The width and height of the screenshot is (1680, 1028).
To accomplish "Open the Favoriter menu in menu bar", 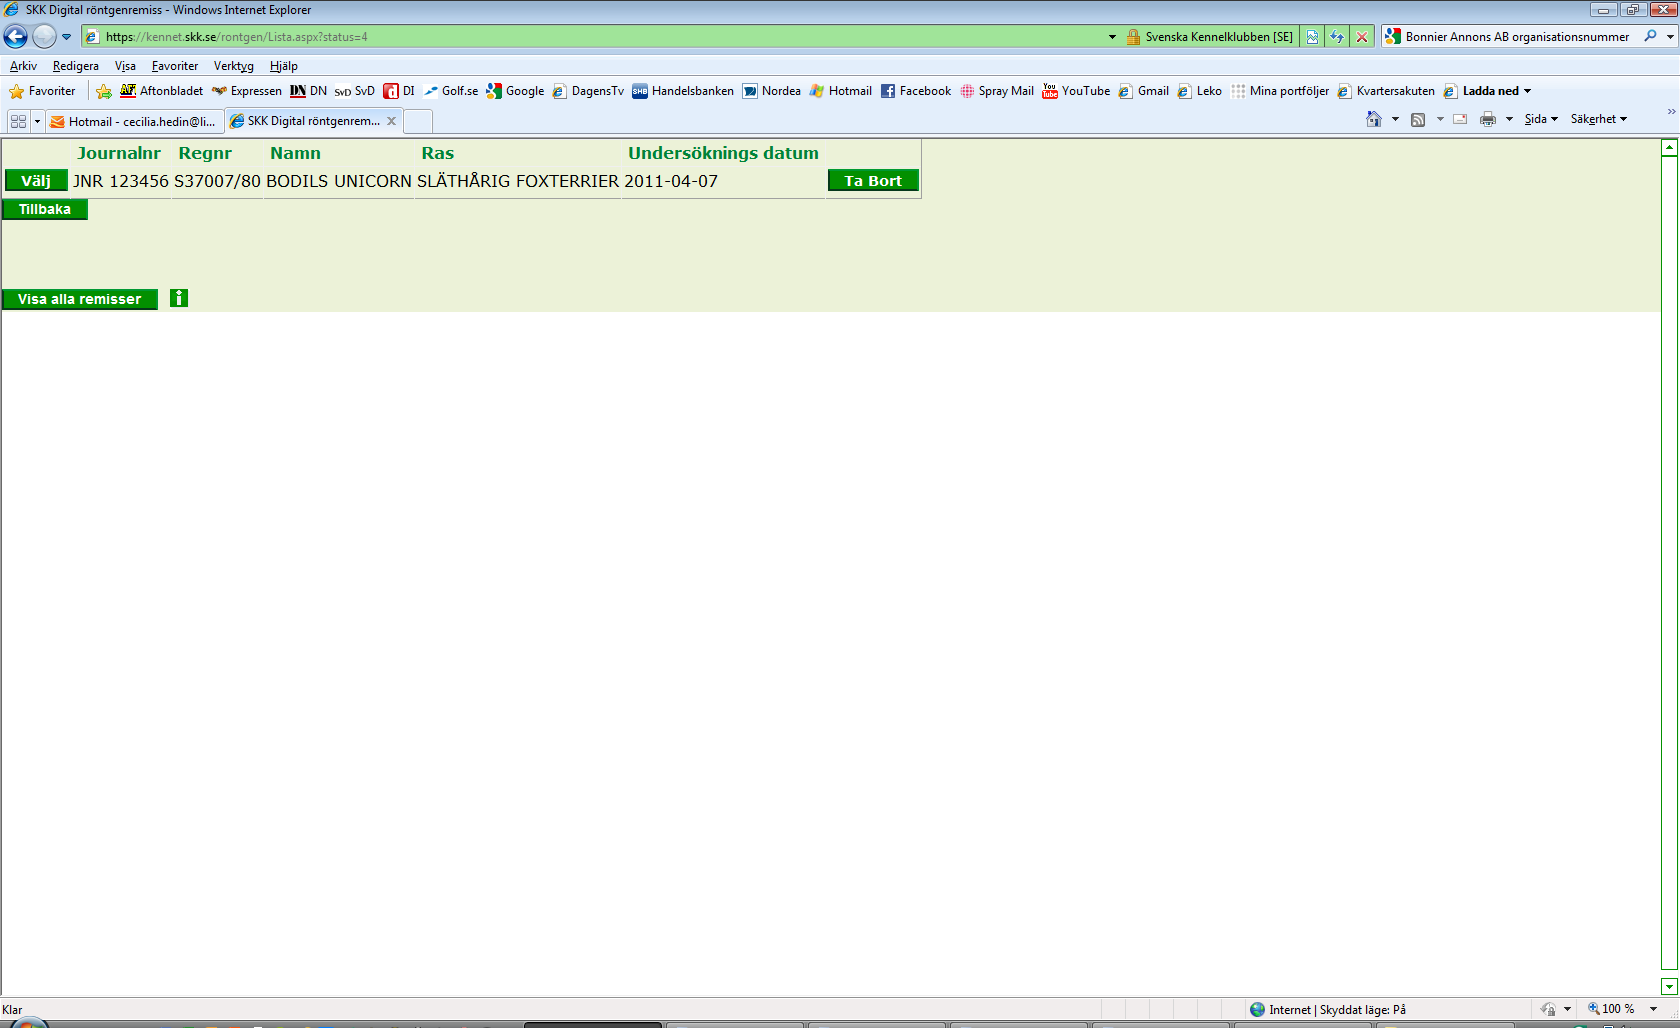I will 175,66.
